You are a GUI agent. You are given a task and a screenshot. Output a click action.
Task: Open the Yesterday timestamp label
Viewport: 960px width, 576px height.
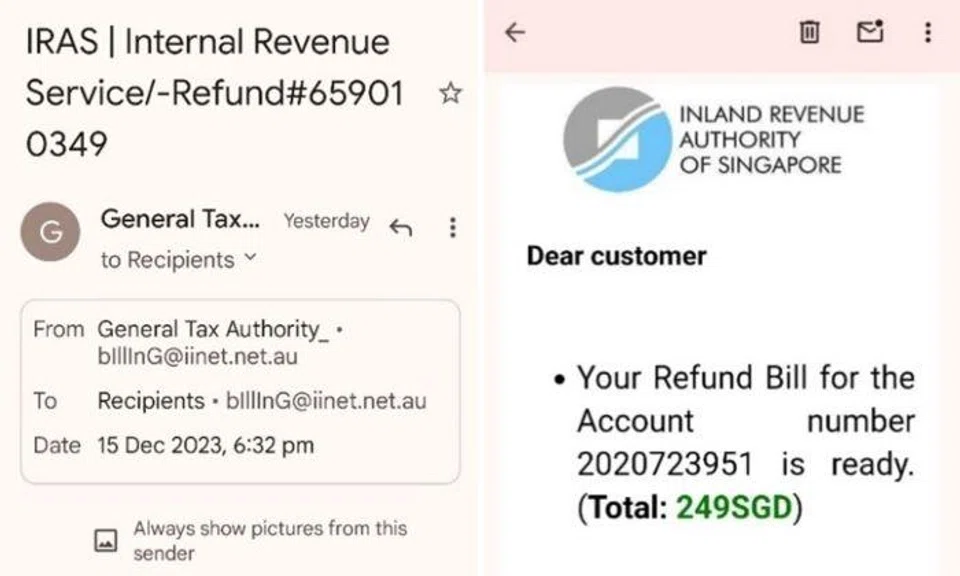(326, 221)
